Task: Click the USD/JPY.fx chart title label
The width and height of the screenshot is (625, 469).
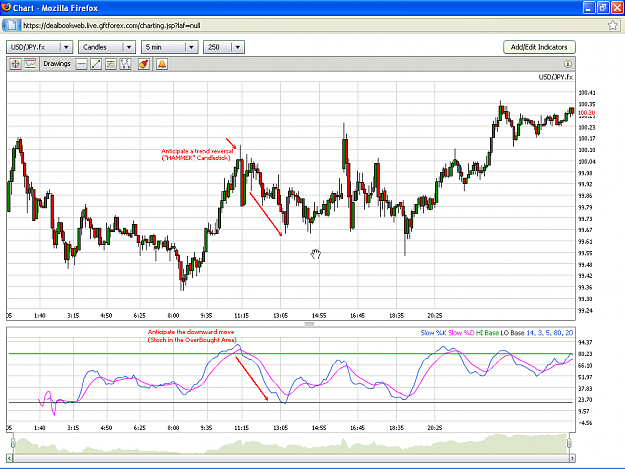Action: [556, 77]
